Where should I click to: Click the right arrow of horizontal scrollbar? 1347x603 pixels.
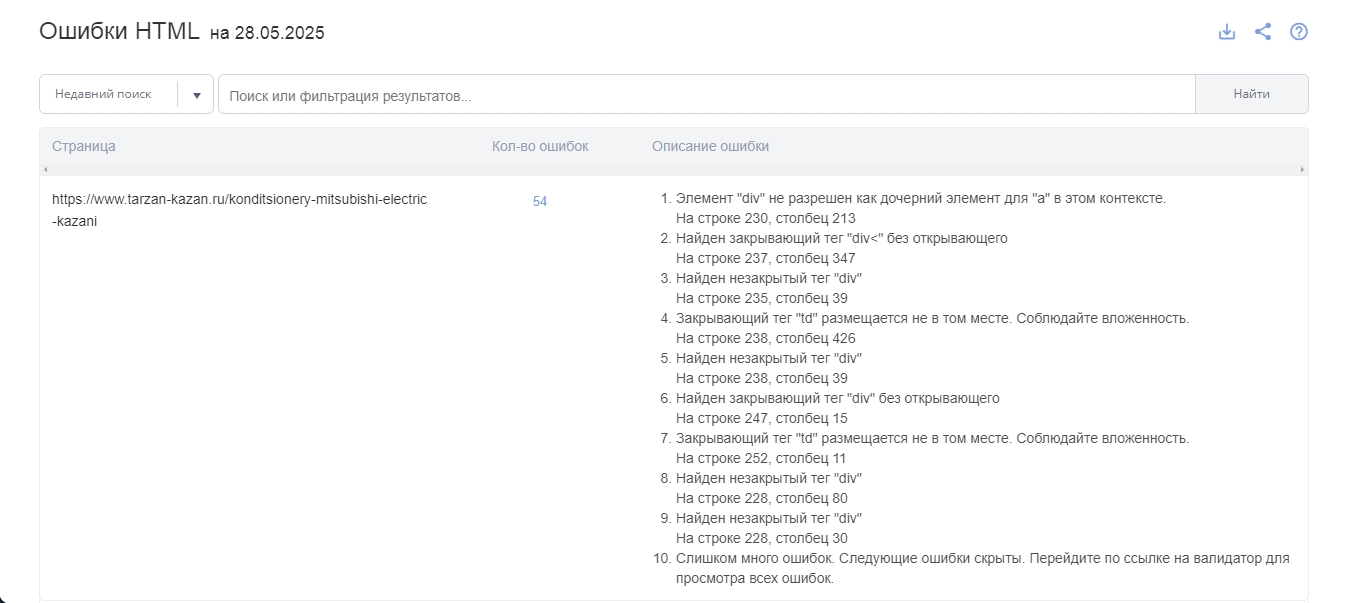click(x=1302, y=170)
